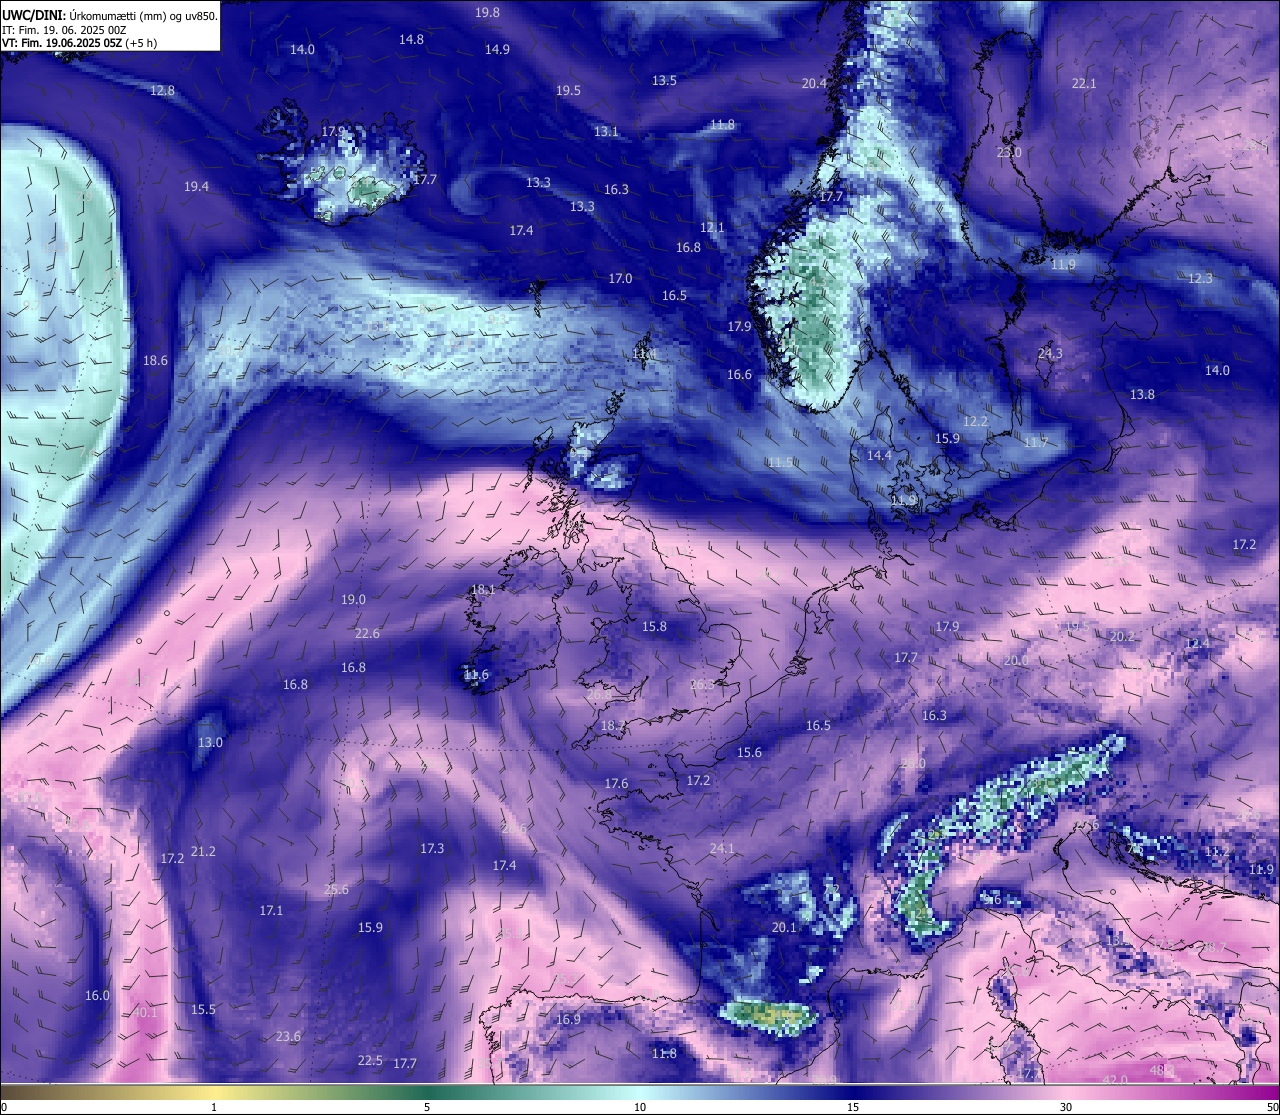The image size is (1280, 1115).
Task: Click the 12.3 map value
Action: pos(1200,278)
